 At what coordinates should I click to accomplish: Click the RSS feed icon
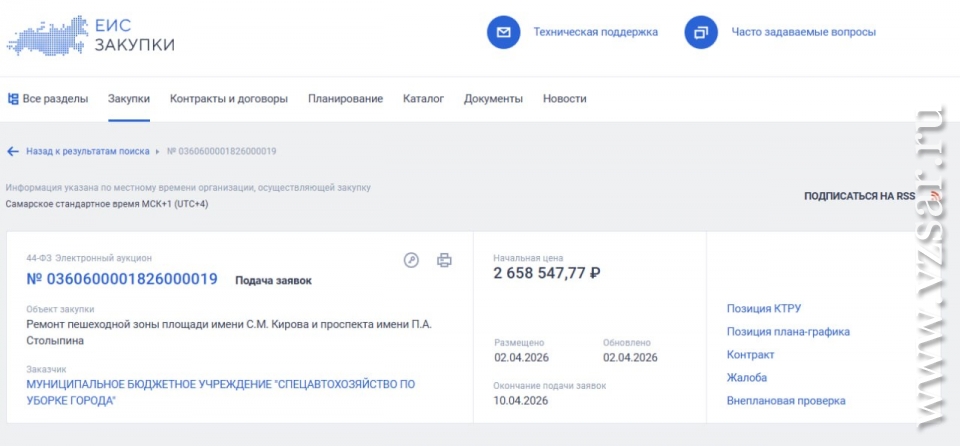(x=934, y=196)
